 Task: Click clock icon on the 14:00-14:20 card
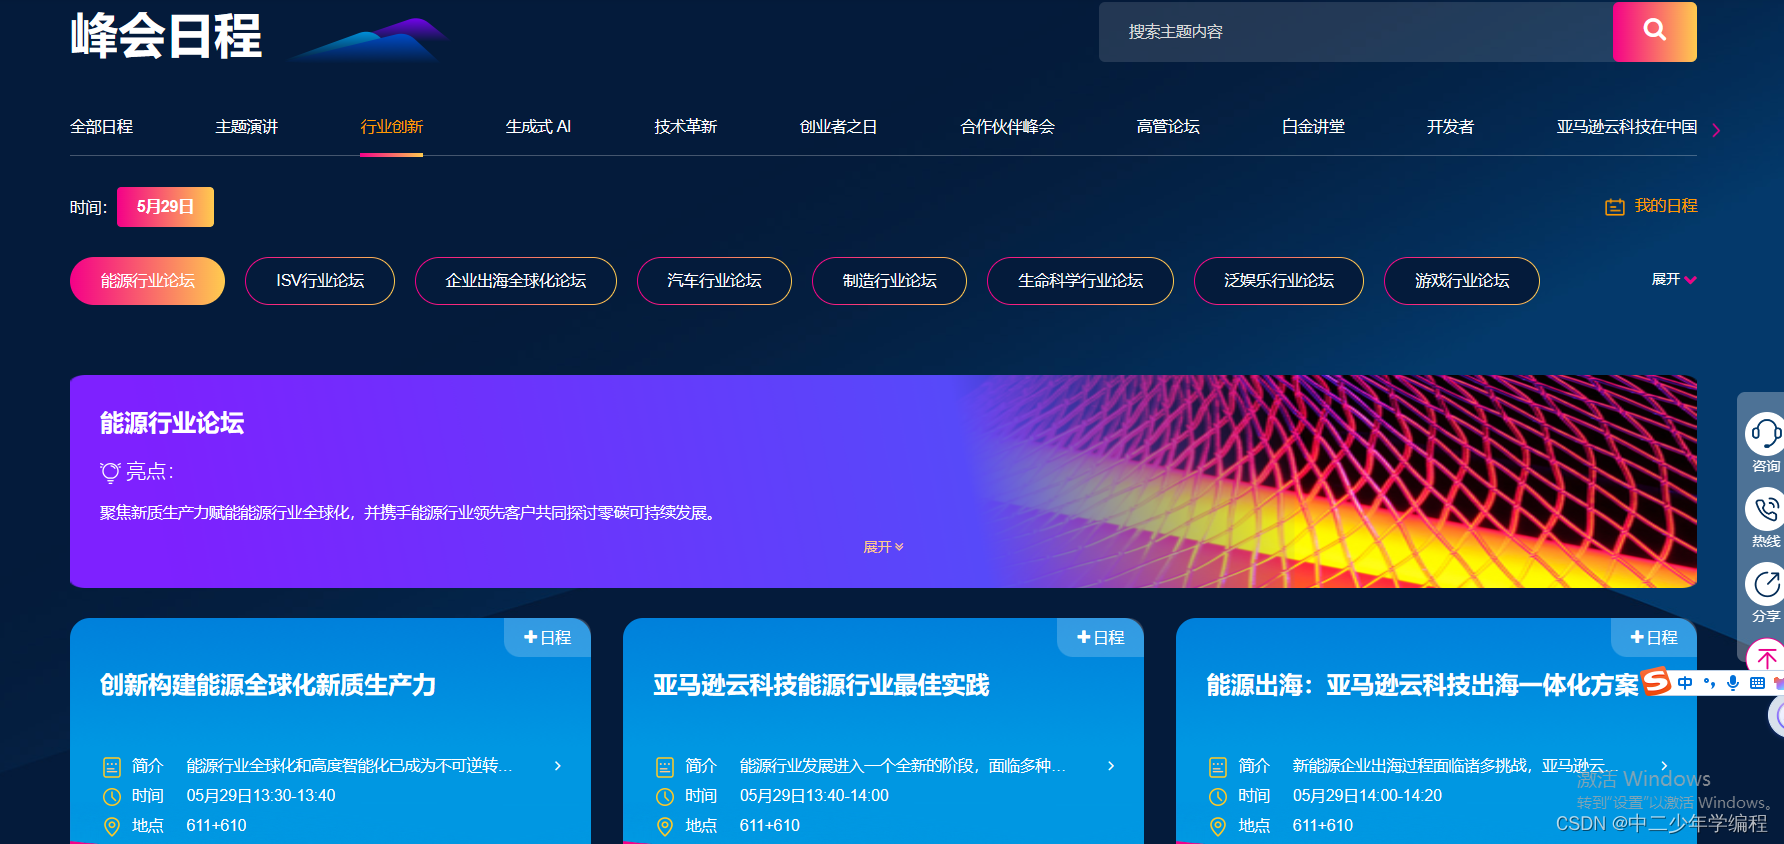click(1218, 797)
